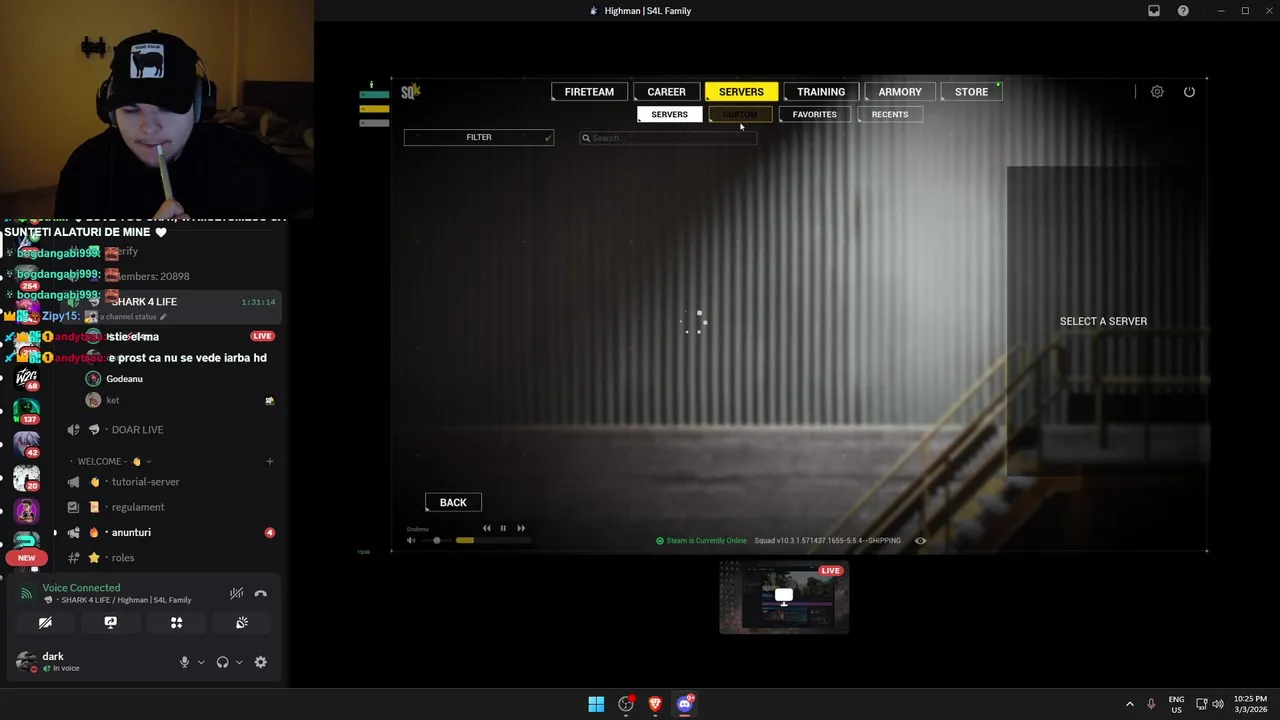The height and width of the screenshot is (720, 1280).
Task: Expand the FILTER dropdown
Action: [x=479, y=137]
